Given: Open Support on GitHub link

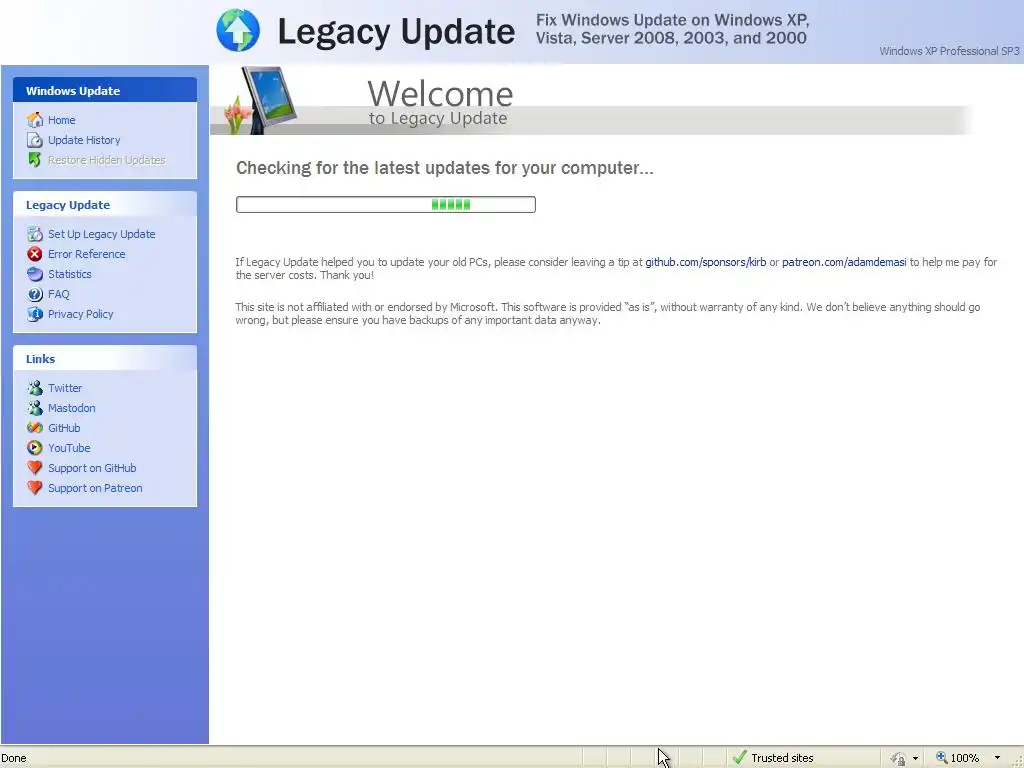Looking at the screenshot, I should click(x=92, y=468).
